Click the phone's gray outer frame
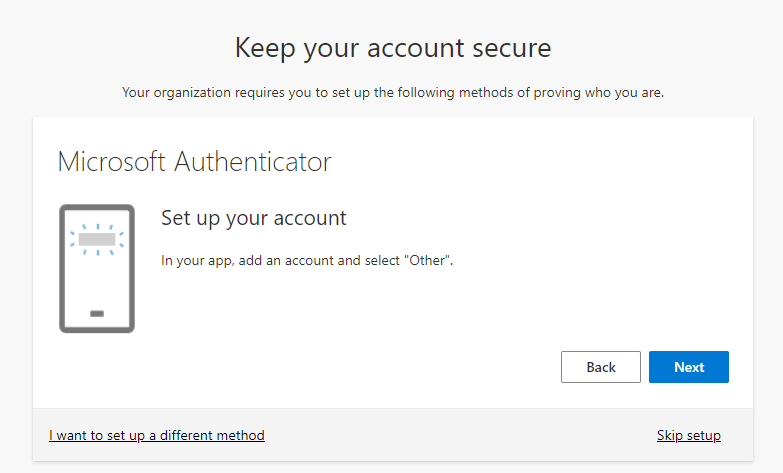This screenshot has height=473, width=783. click(x=62, y=269)
